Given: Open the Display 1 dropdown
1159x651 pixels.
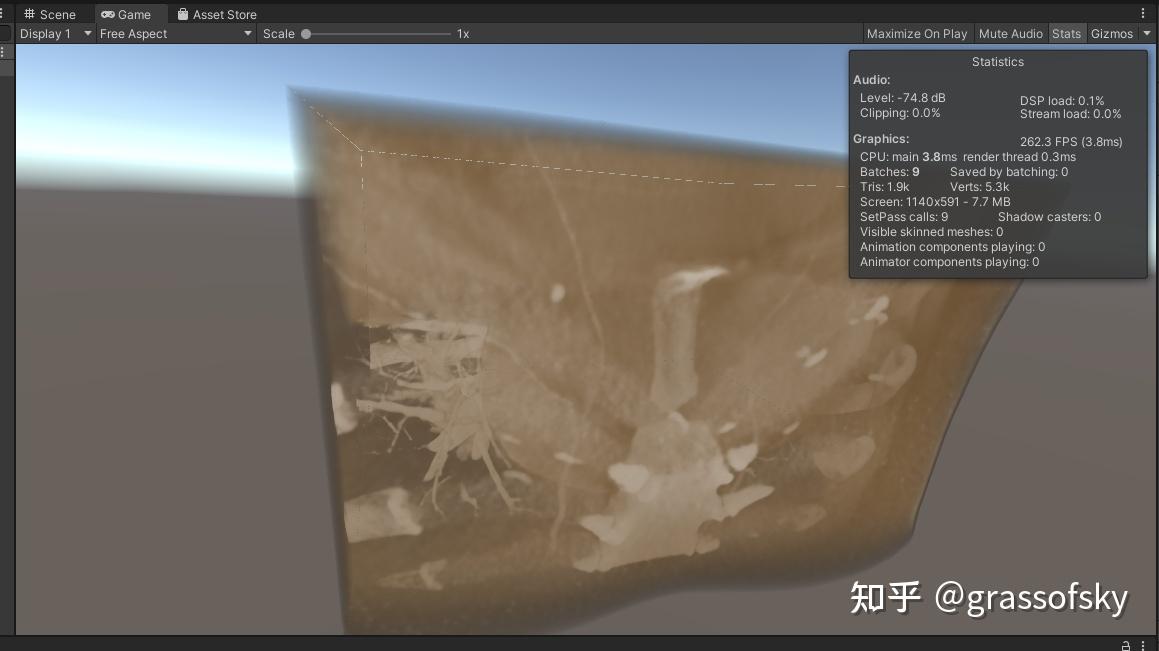Looking at the screenshot, I should 55,33.
